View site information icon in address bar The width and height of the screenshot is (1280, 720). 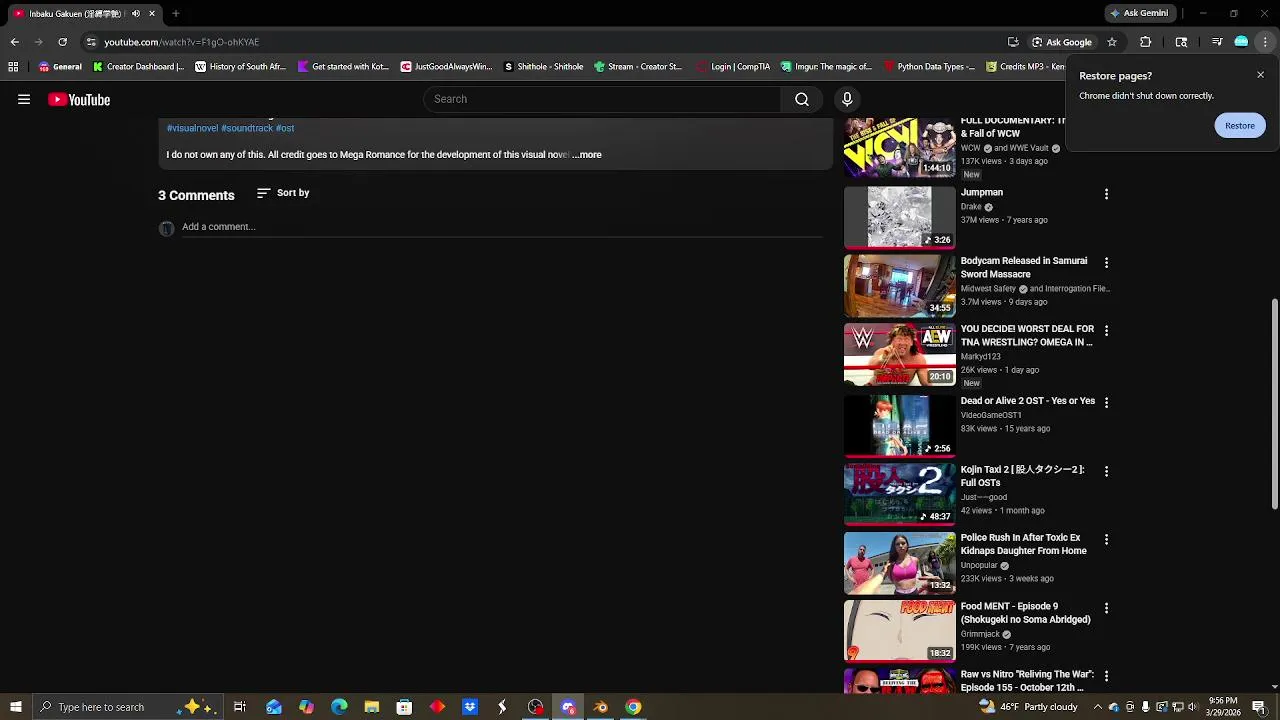click(91, 42)
